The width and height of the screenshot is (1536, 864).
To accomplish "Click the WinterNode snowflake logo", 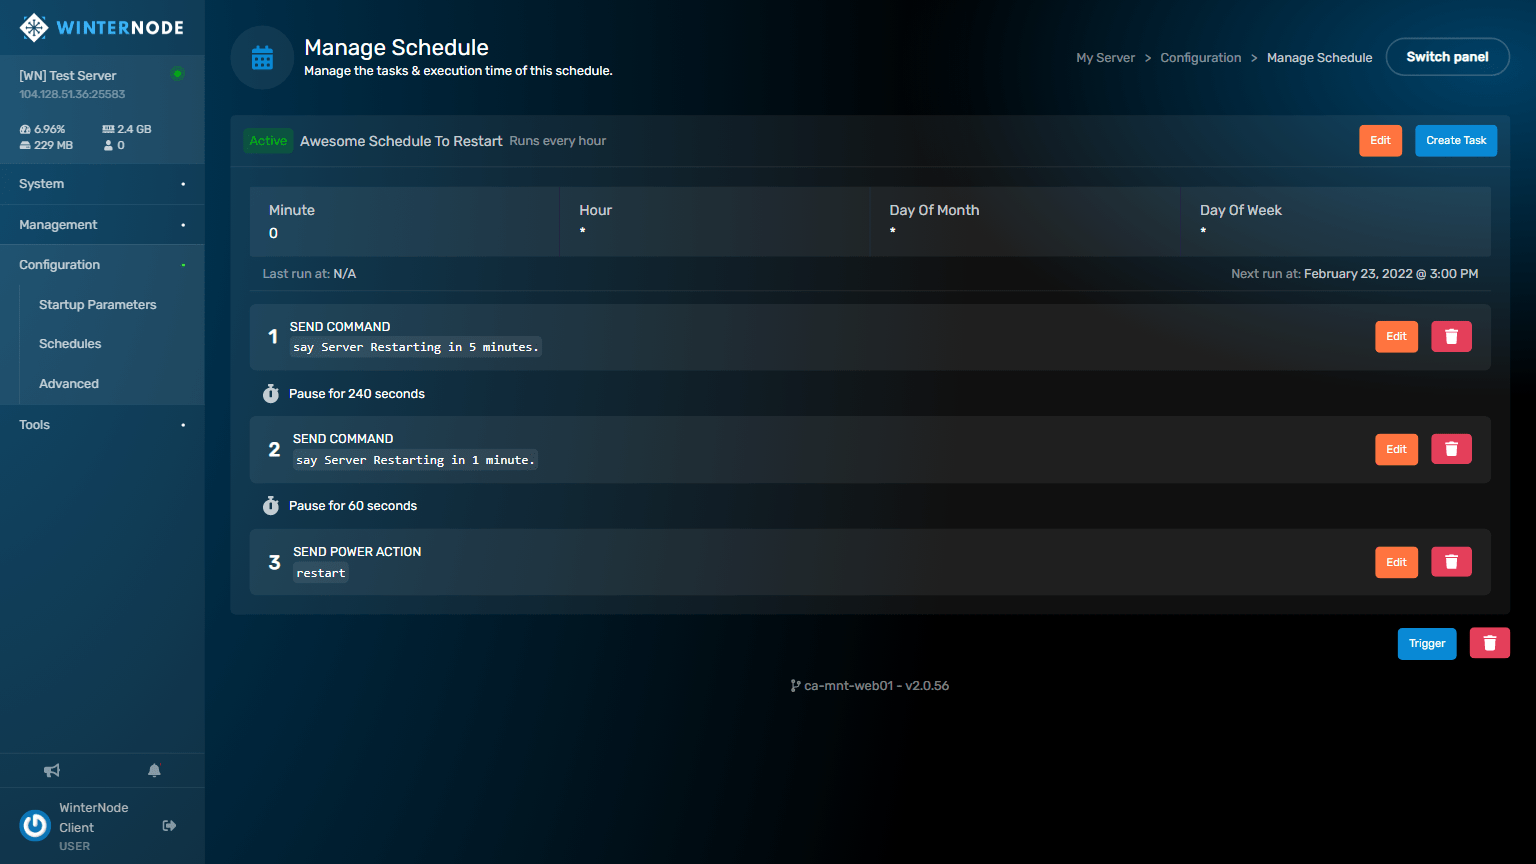I will [x=34, y=27].
